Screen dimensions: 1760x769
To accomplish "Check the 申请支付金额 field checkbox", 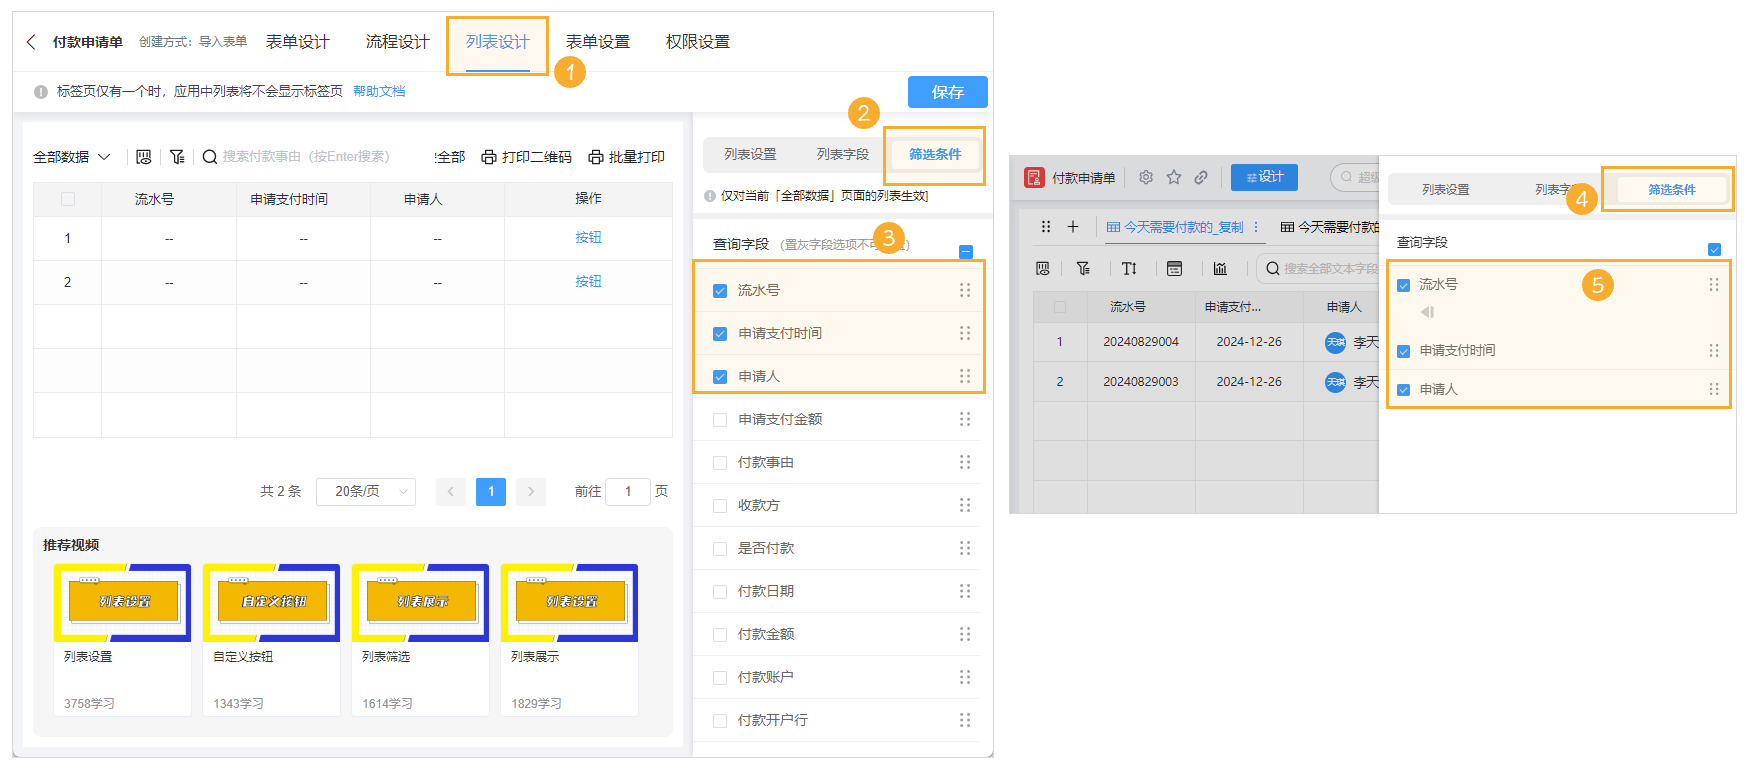I will (720, 420).
